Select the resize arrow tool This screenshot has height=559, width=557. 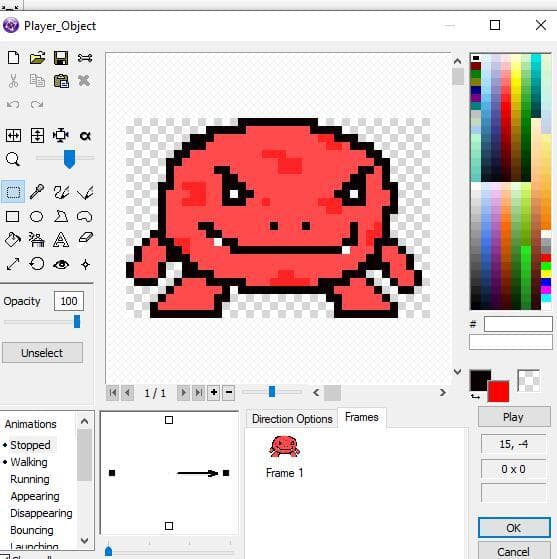tap(13, 264)
